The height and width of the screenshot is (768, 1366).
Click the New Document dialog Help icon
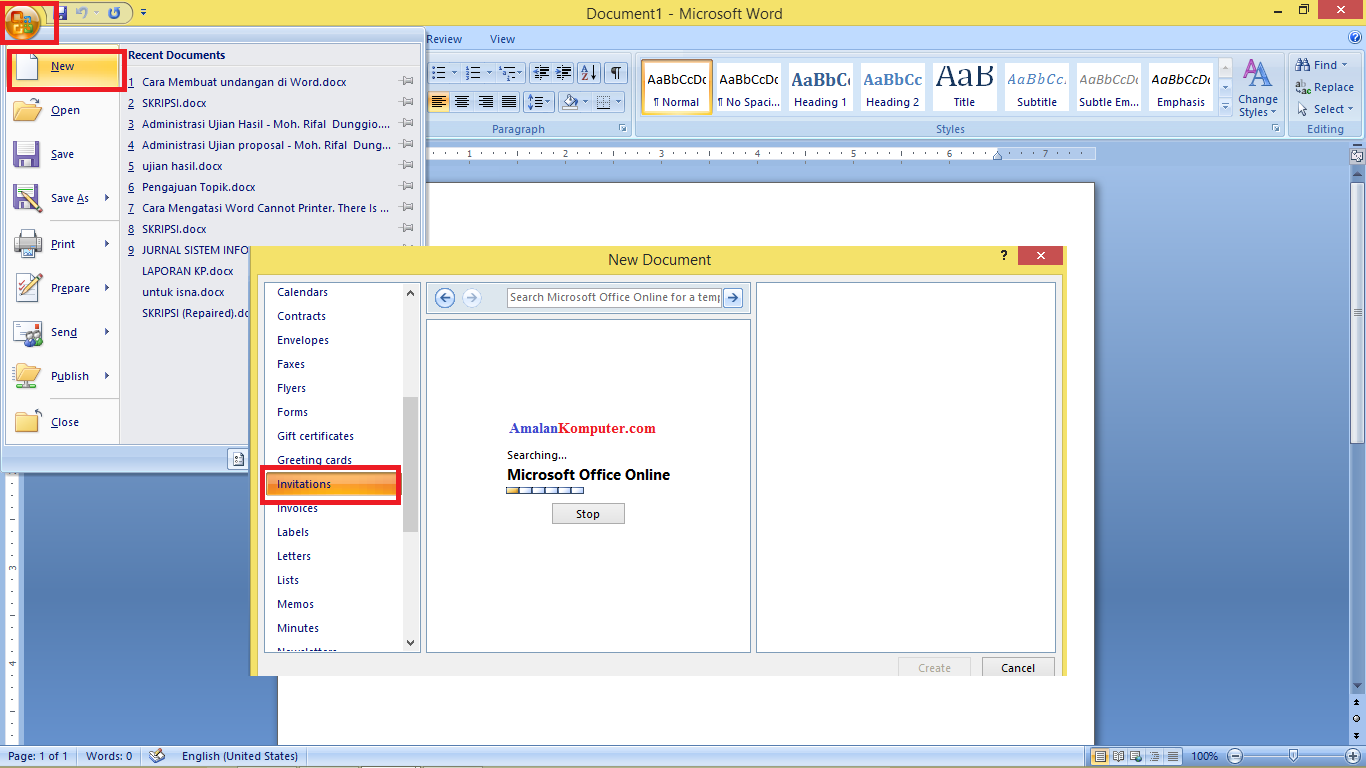(x=1004, y=256)
